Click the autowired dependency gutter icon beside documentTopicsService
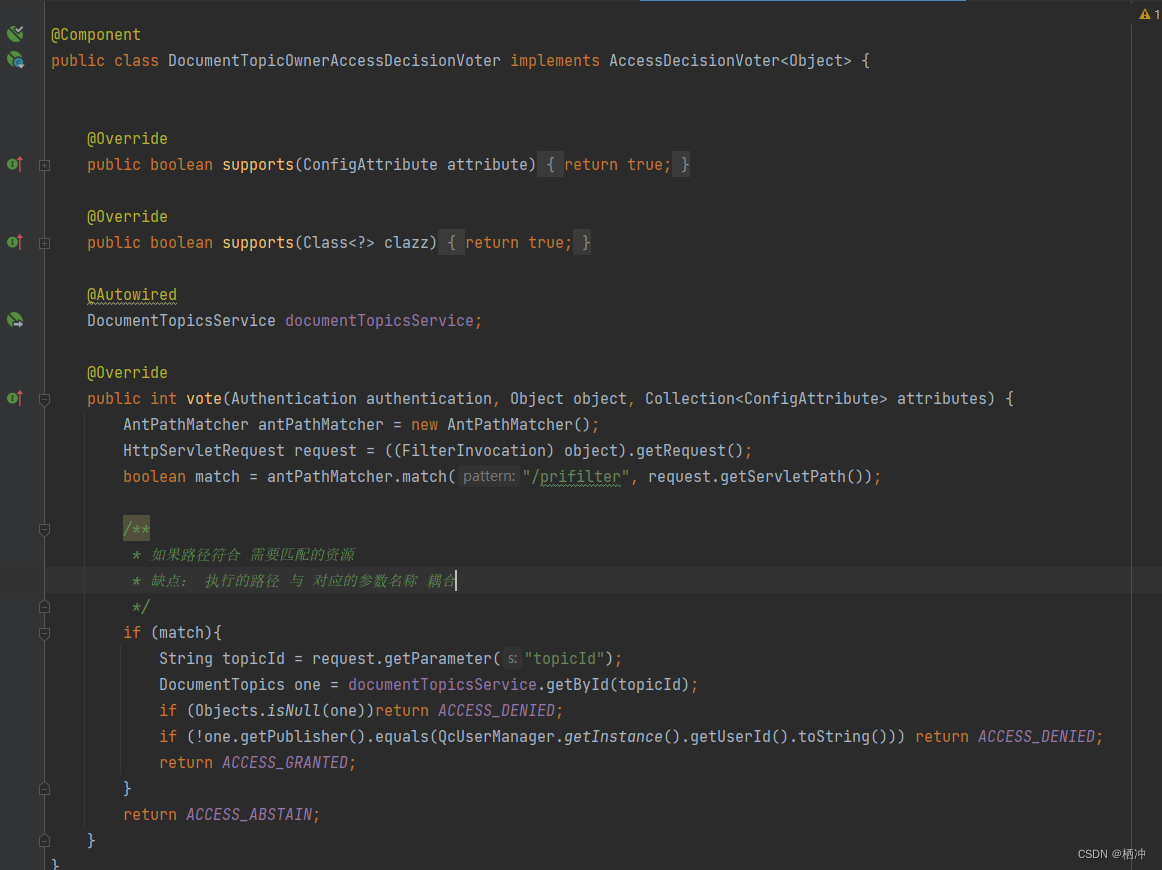Screen dimensions: 1162x870 coord(16,320)
